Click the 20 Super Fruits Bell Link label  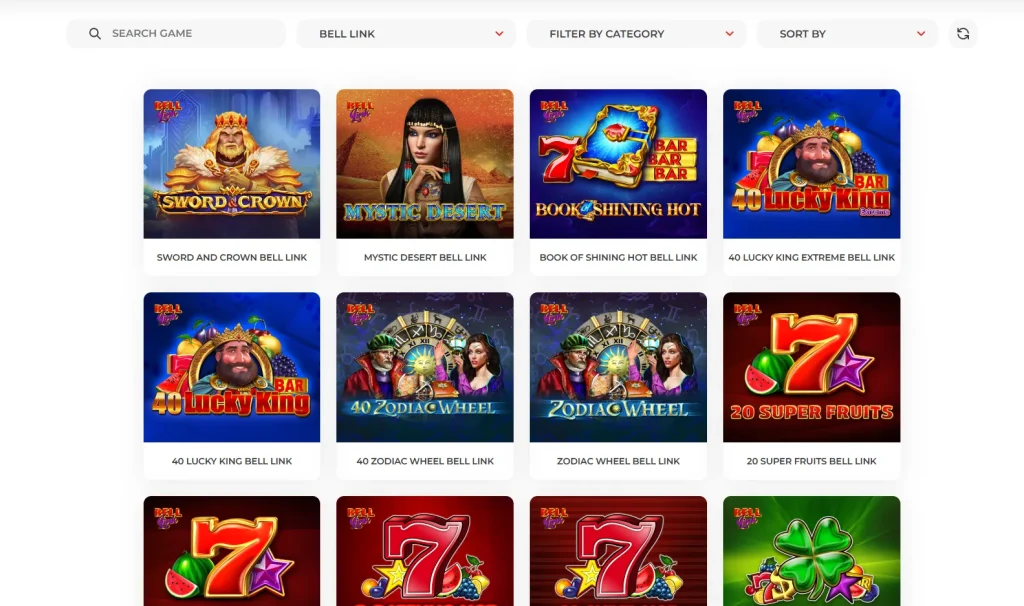pos(812,461)
